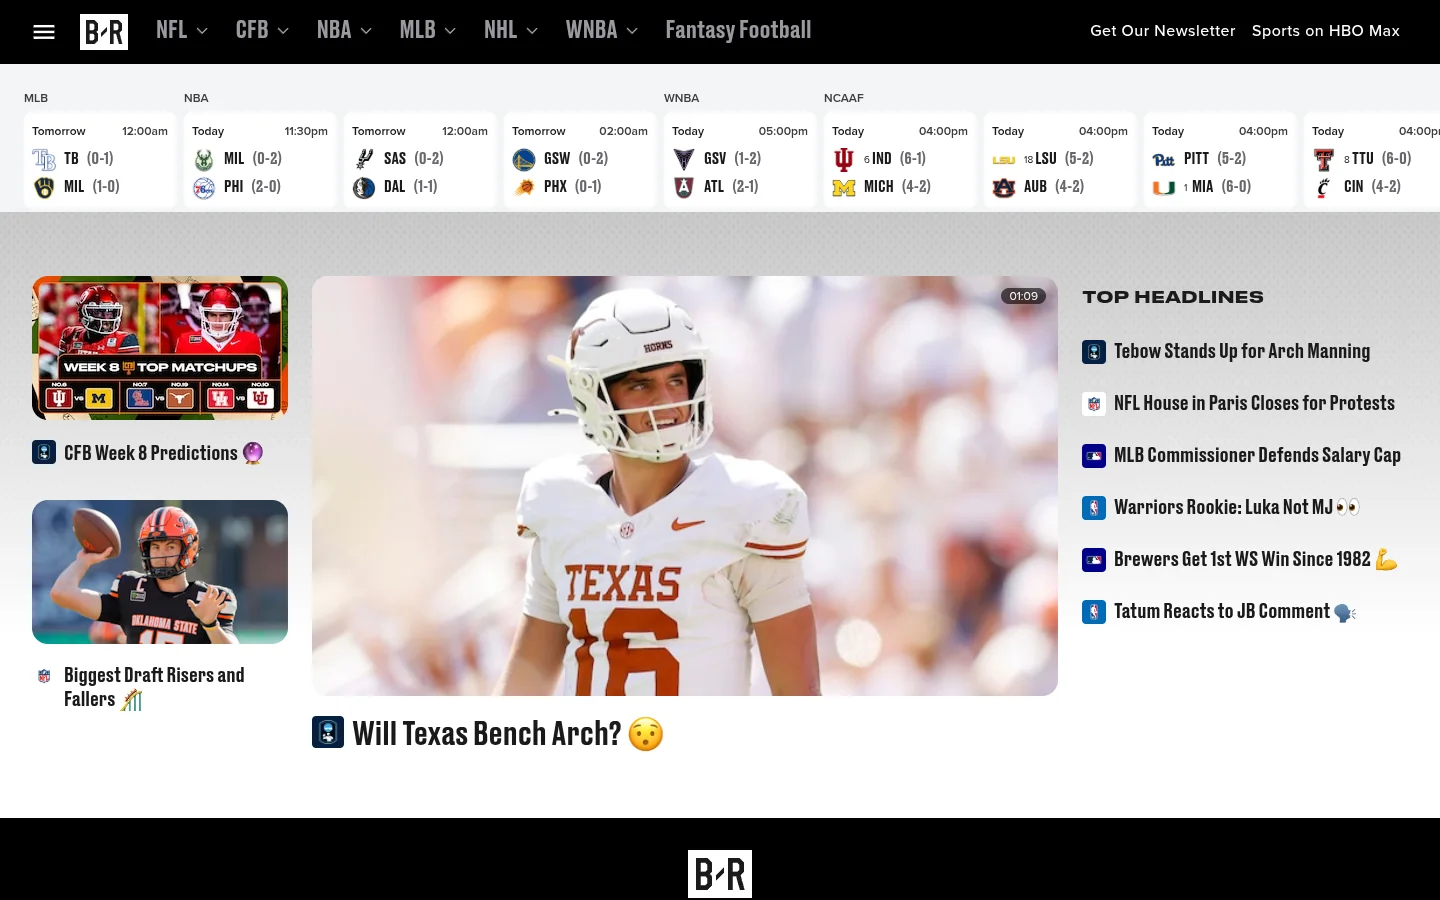The image size is (1440, 900).
Task: Open the hamburger menu icon
Action: [x=43, y=32]
